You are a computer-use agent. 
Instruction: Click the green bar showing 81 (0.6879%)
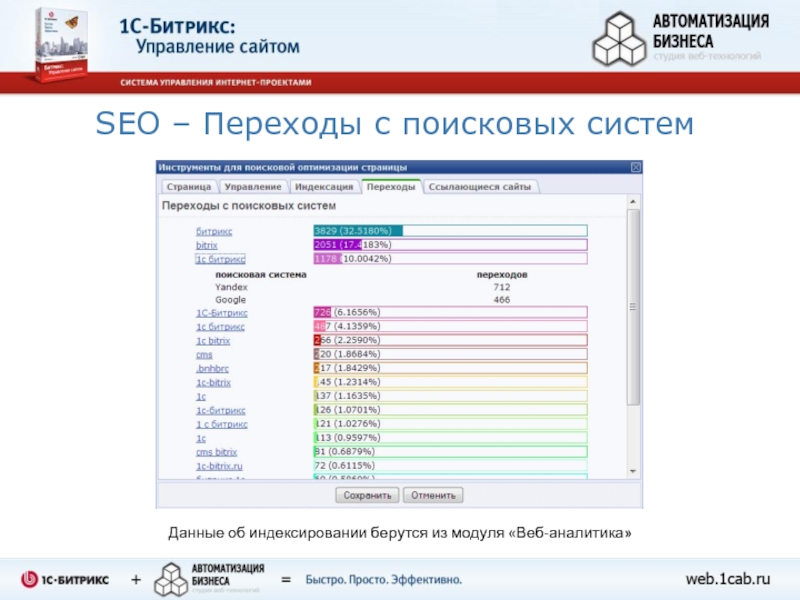pyautogui.click(x=451, y=452)
